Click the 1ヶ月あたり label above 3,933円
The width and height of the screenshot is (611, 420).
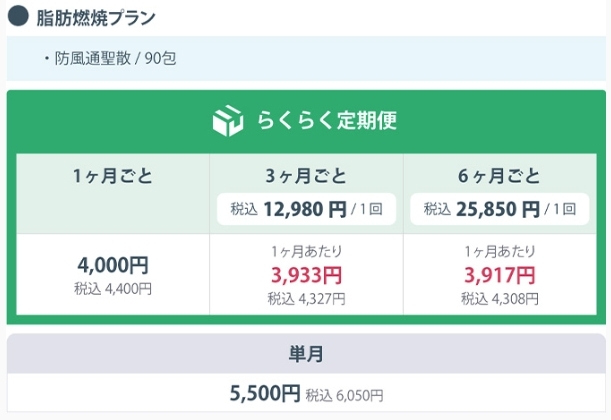[x=307, y=252]
